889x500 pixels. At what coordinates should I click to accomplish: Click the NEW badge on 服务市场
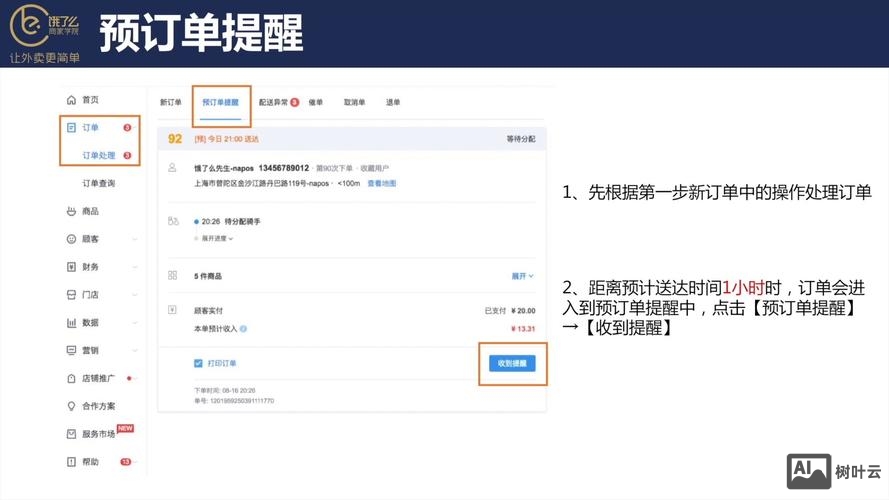coord(125,428)
